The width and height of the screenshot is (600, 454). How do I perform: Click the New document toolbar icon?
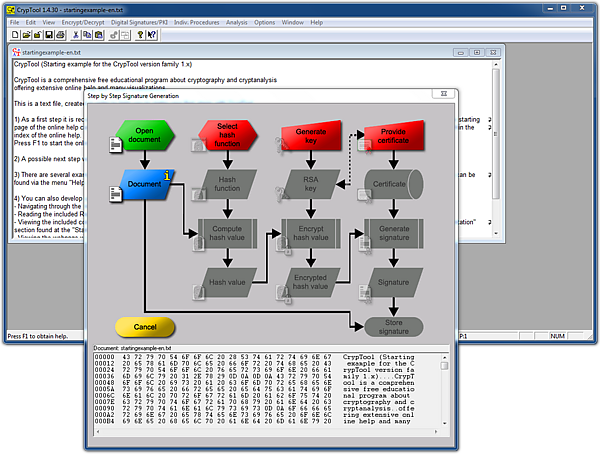[14, 35]
